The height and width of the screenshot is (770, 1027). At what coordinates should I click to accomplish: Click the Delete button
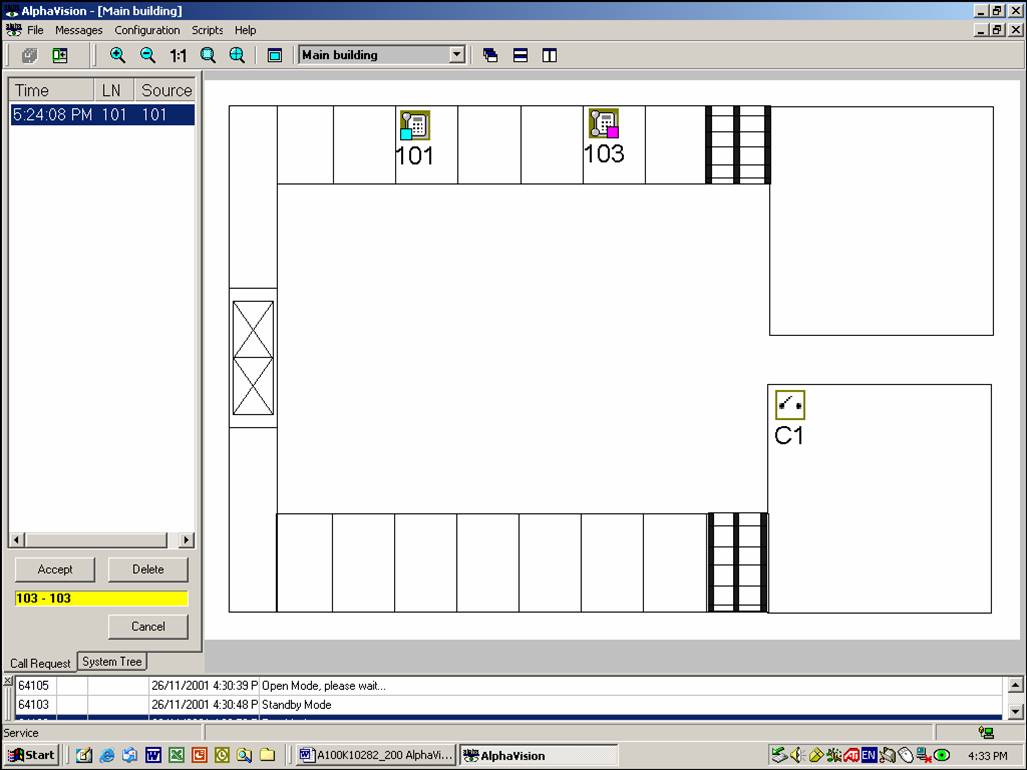pyautogui.click(x=148, y=570)
